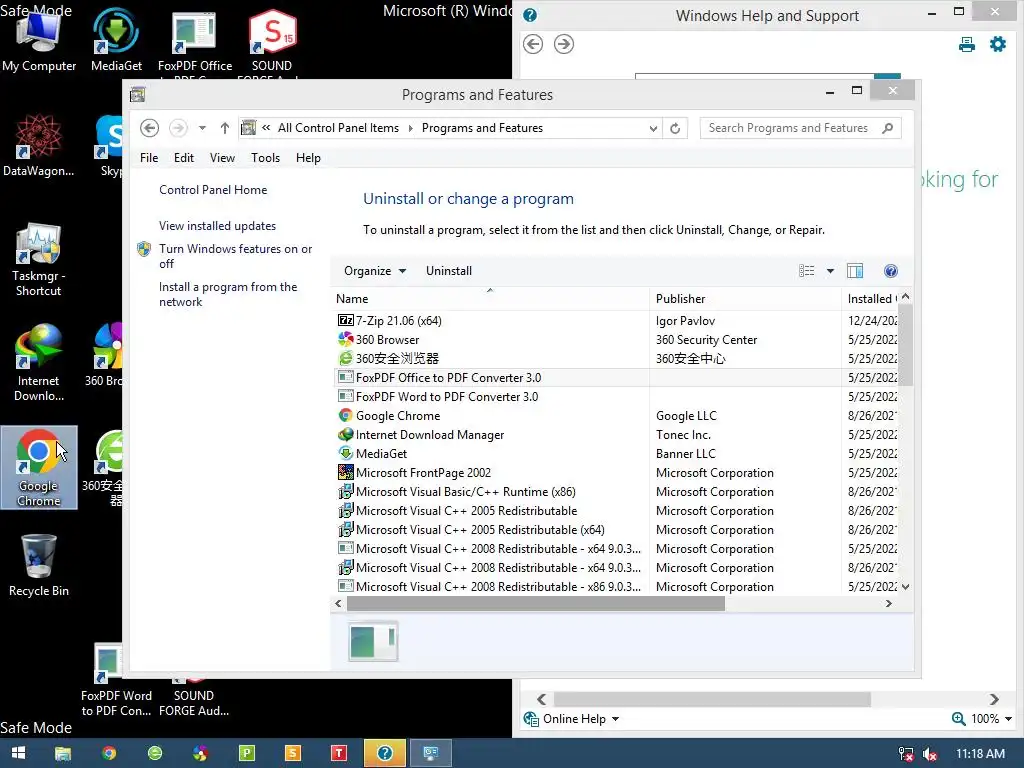This screenshot has width=1024, height=768.
Task: Open View installed updates link
Action: coord(217,226)
